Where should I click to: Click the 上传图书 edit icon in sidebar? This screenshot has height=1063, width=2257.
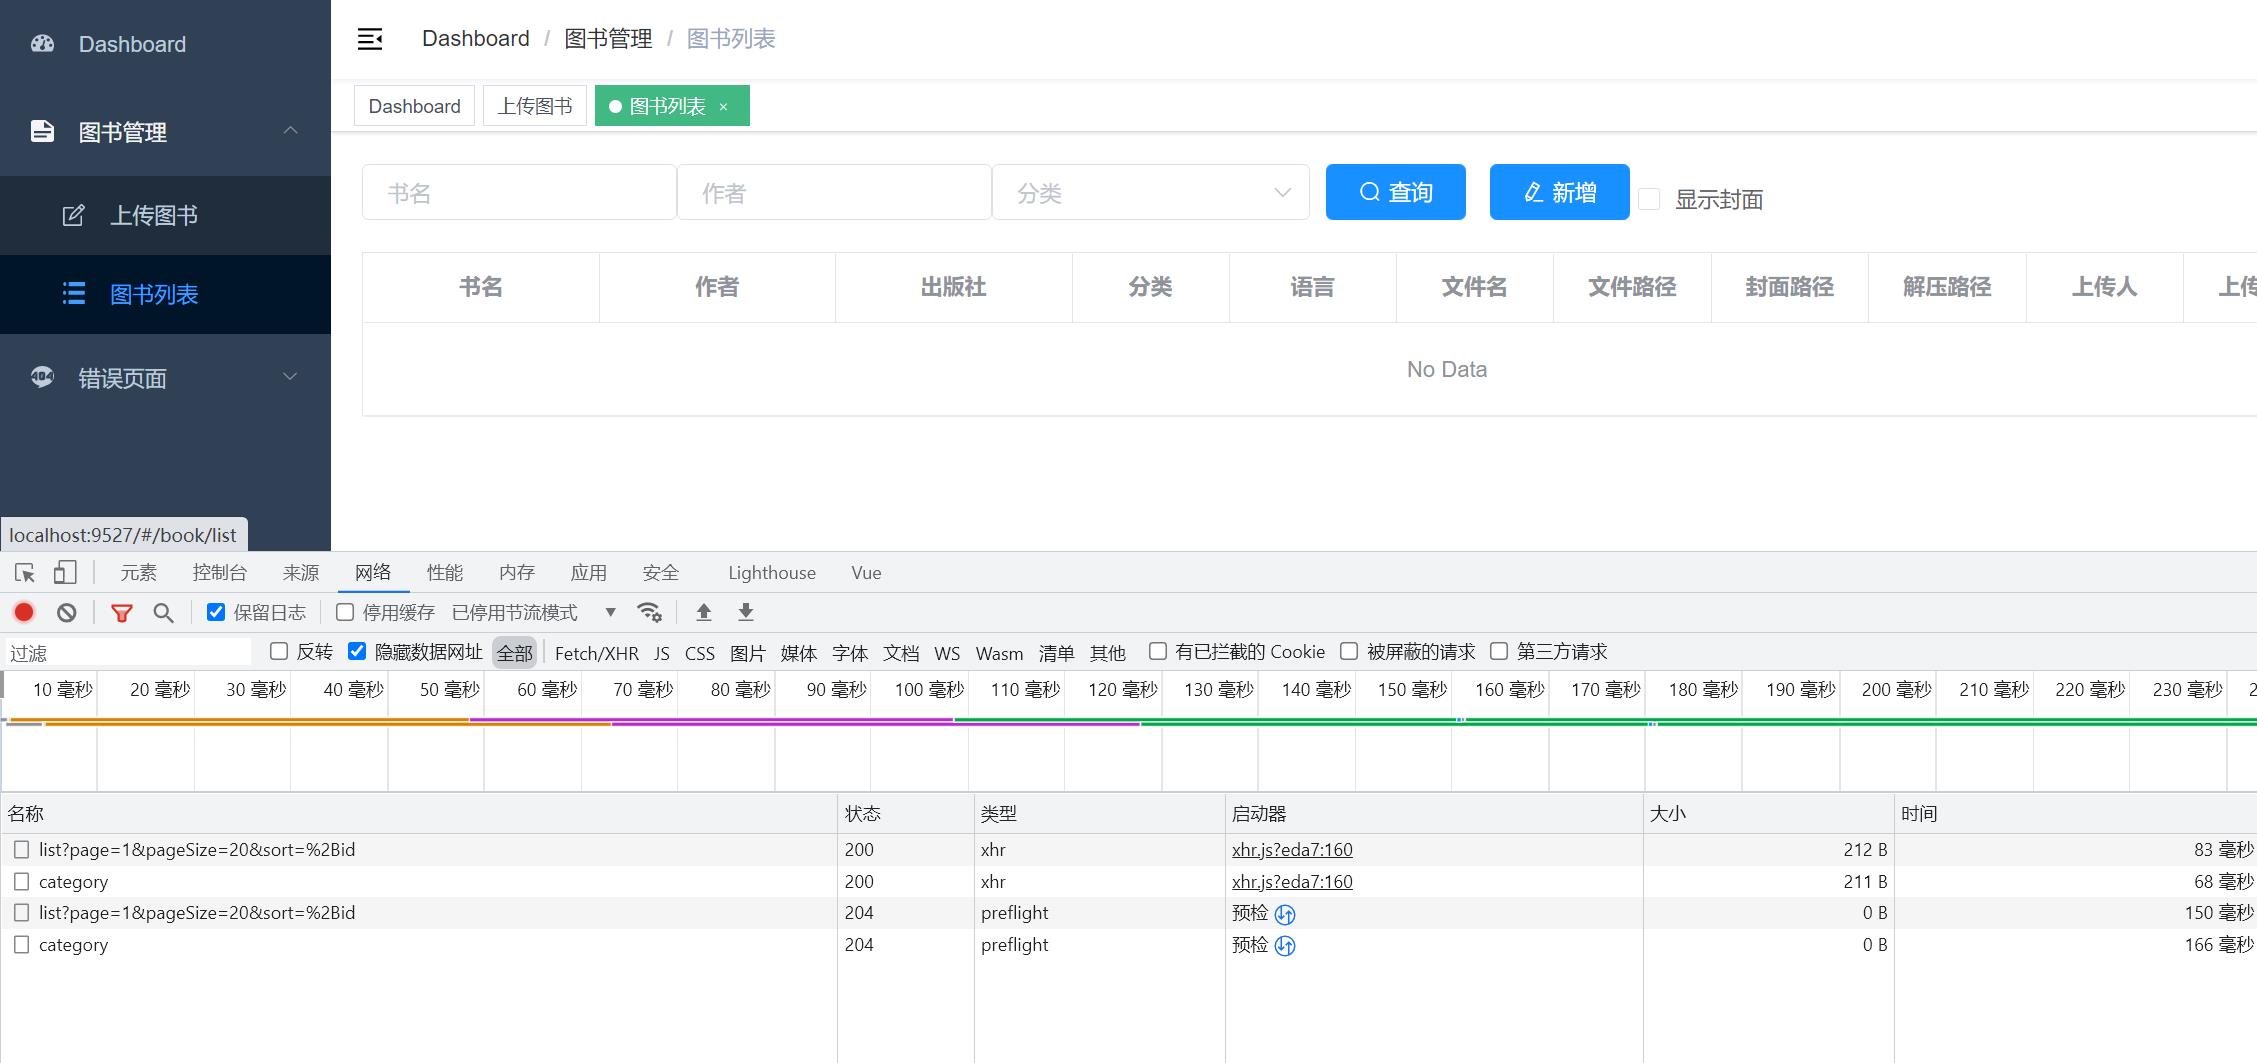coord(73,215)
